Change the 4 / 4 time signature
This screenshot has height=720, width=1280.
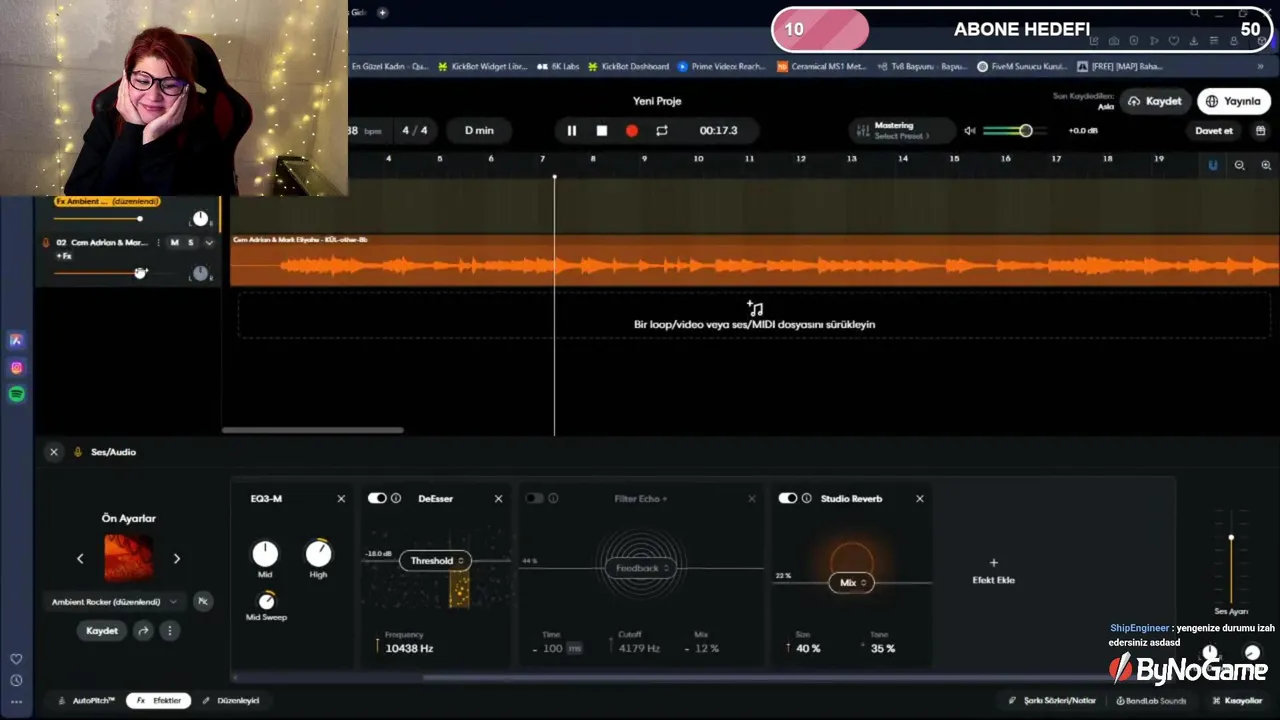[x=415, y=131]
